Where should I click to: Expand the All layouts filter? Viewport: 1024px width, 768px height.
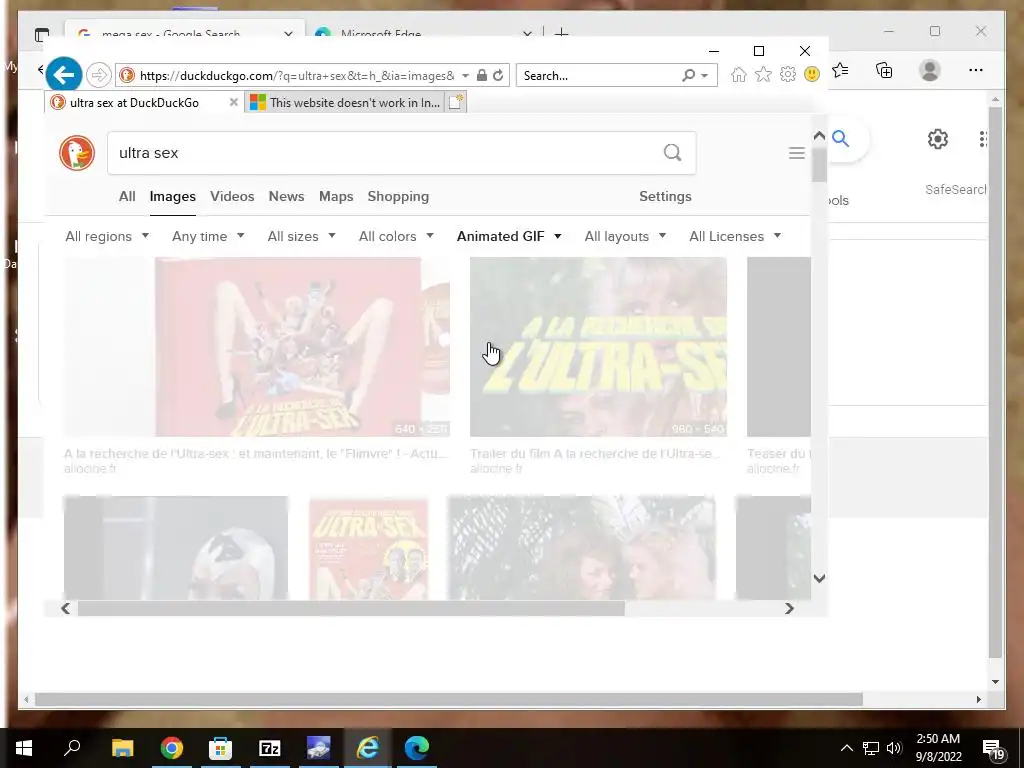(625, 236)
